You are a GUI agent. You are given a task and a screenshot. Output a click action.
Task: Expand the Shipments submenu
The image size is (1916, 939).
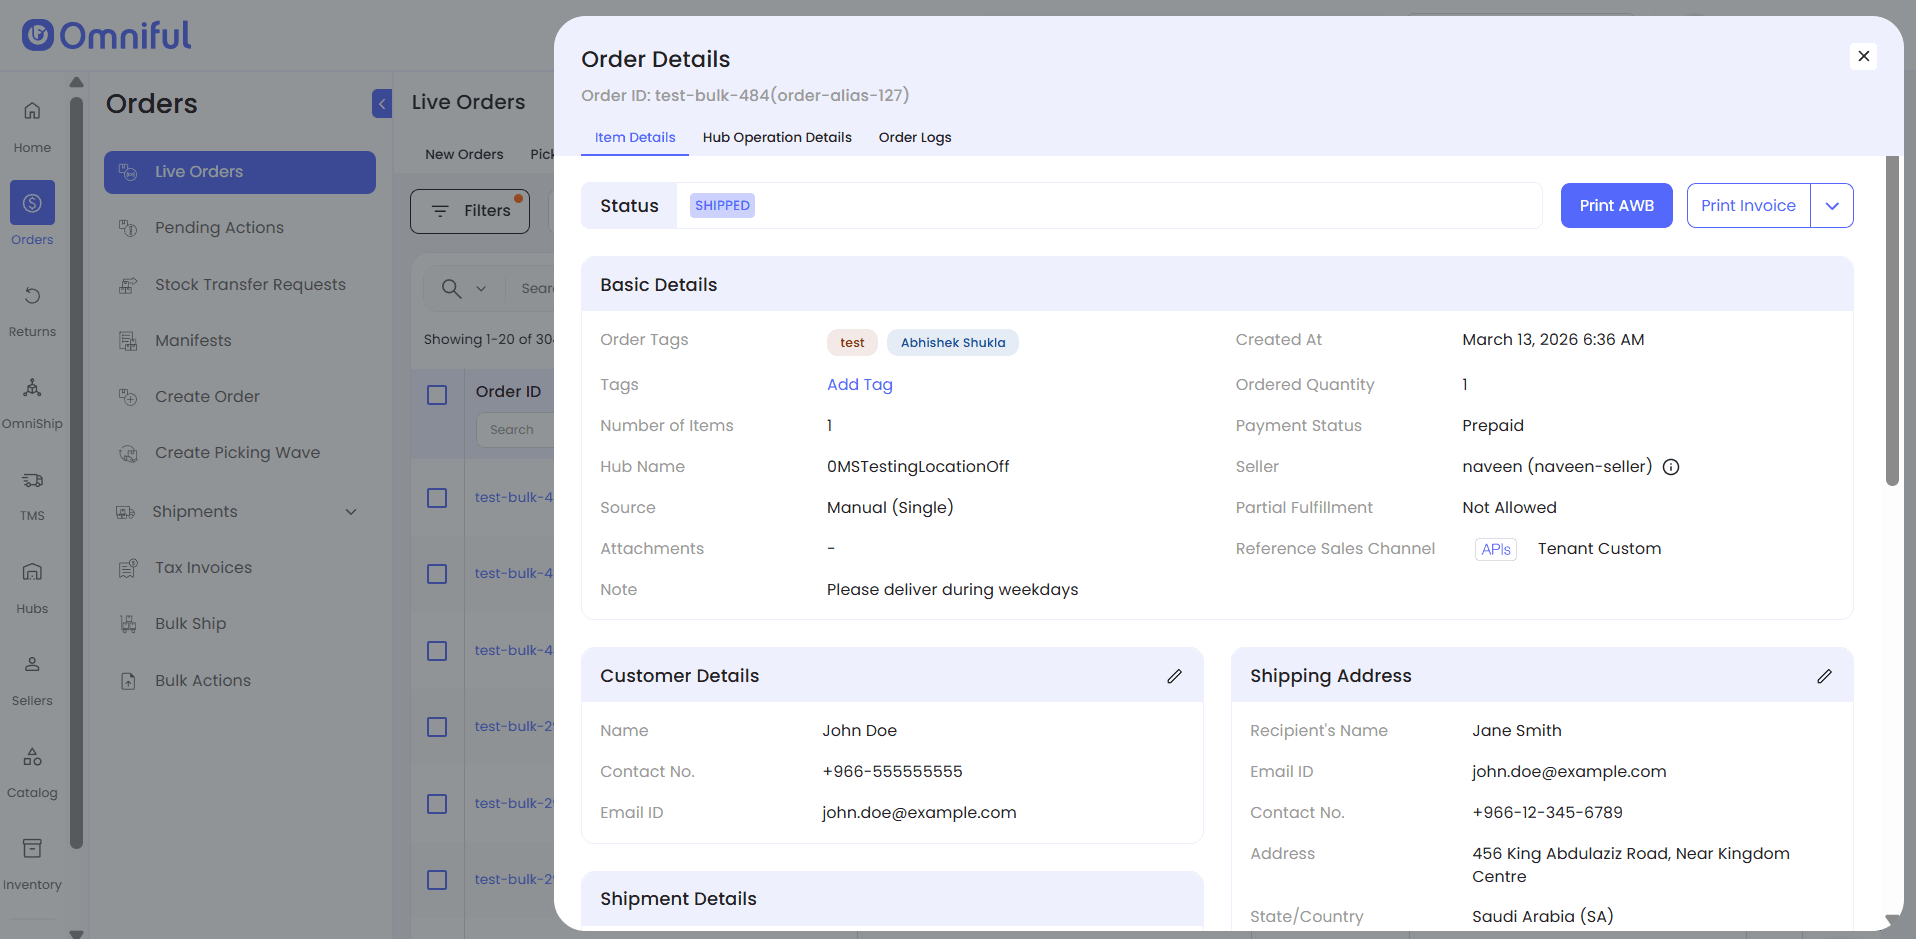[x=351, y=512]
